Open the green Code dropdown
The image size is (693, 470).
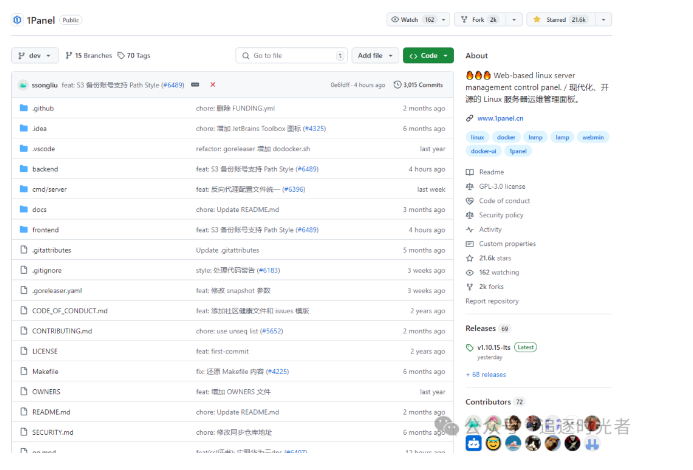pyautogui.click(x=428, y=56)
